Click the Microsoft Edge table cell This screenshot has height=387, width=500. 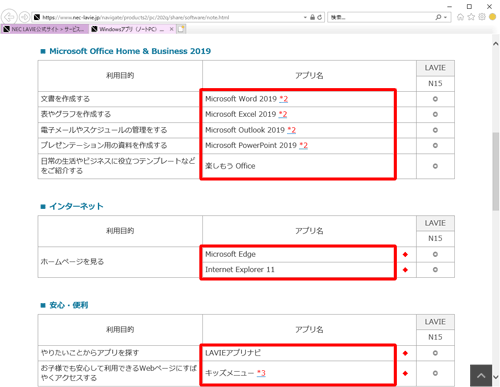(298, 254)
